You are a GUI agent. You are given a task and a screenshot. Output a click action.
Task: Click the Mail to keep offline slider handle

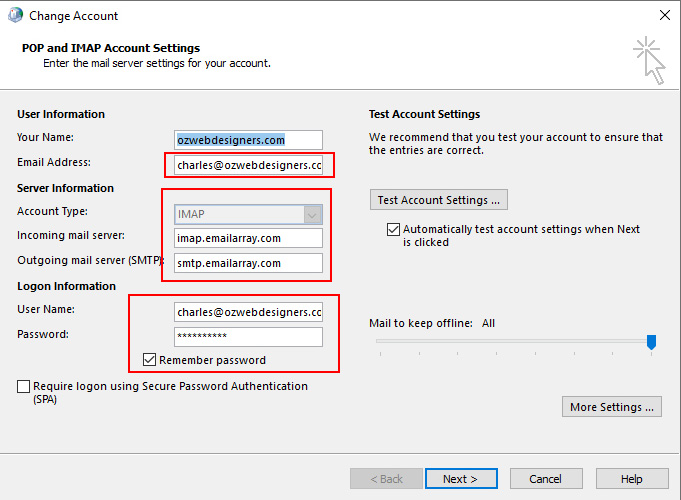[651, 343]
